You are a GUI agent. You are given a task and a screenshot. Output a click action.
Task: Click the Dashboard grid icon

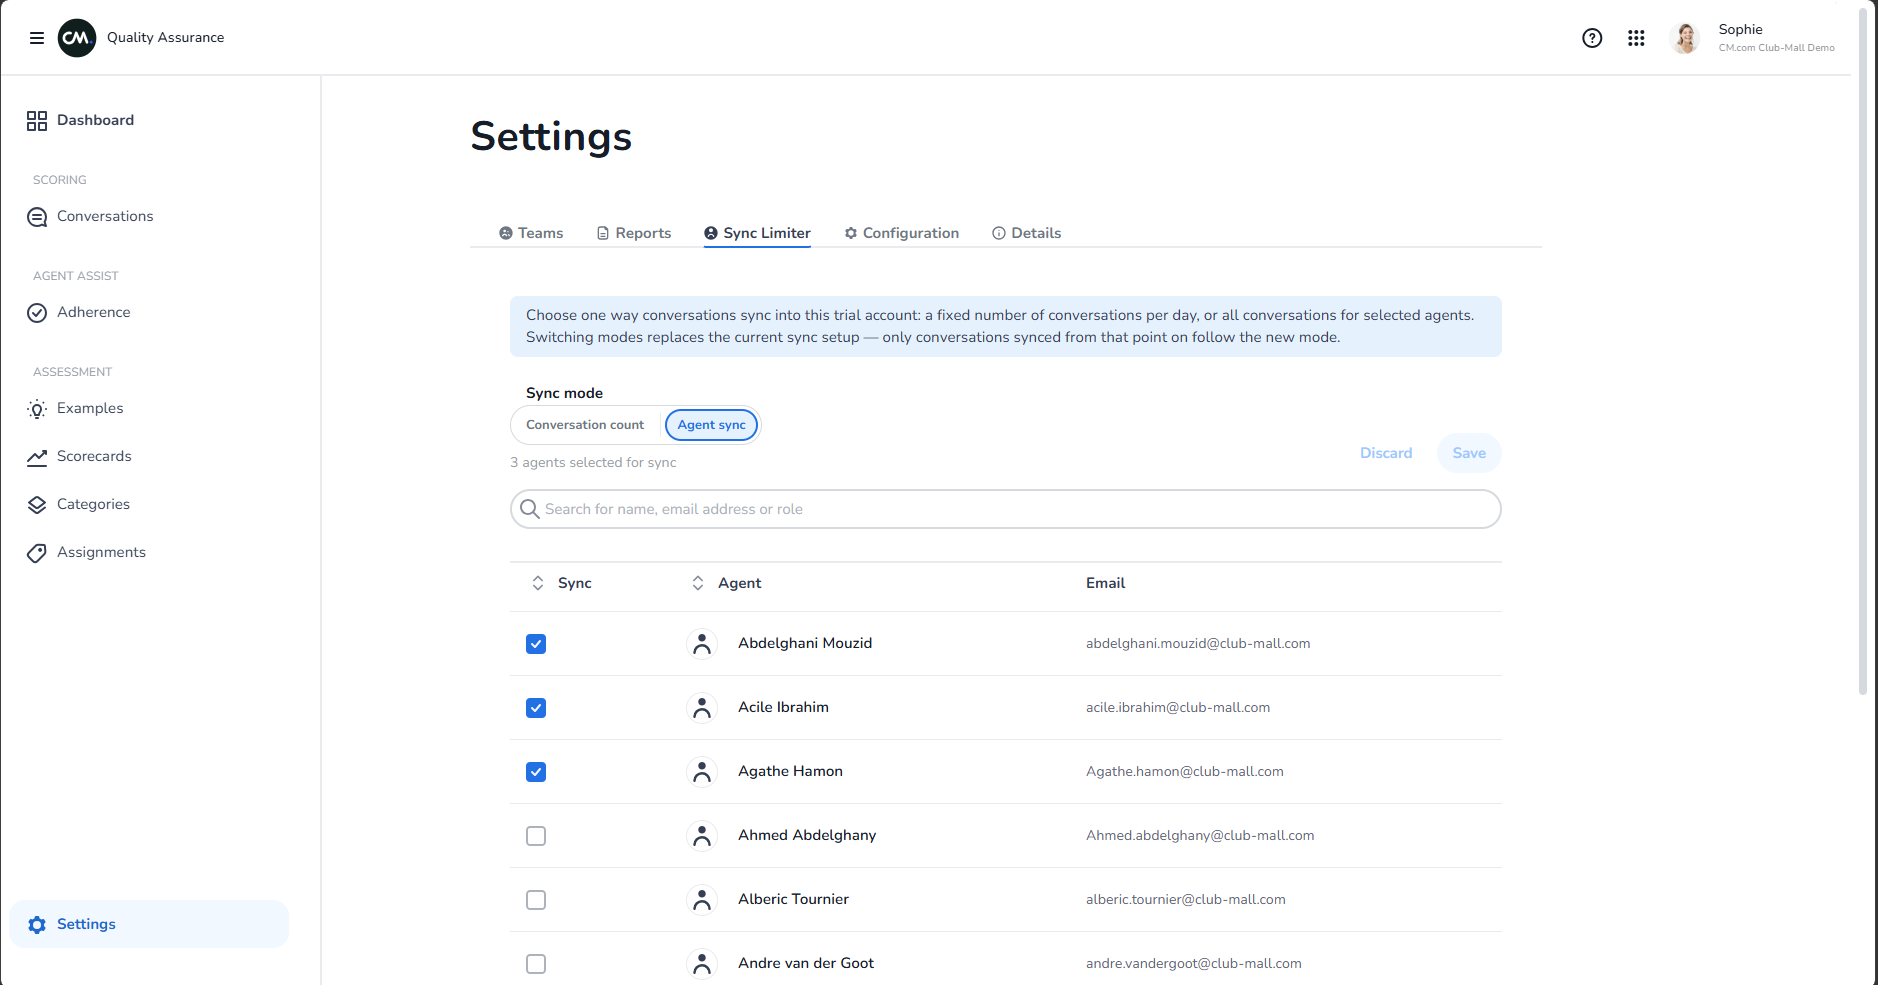tap(37, 121)
